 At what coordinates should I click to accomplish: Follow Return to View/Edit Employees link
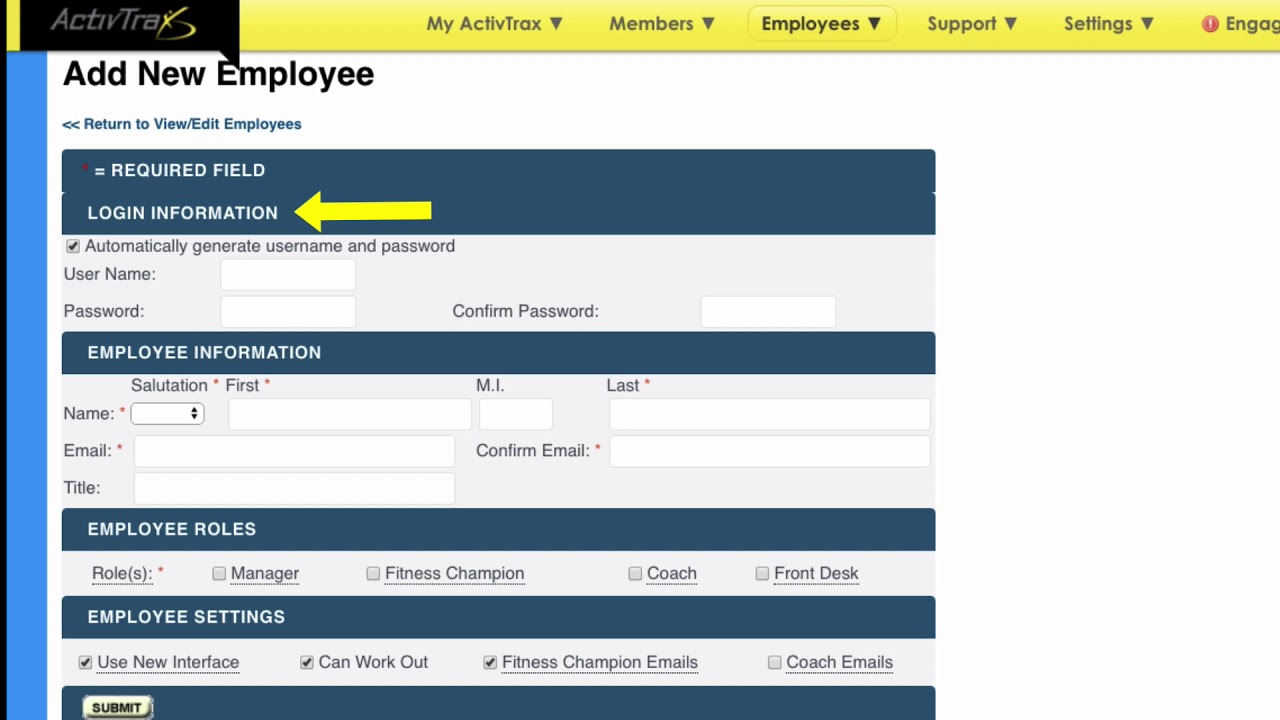(x=182, y=124)
